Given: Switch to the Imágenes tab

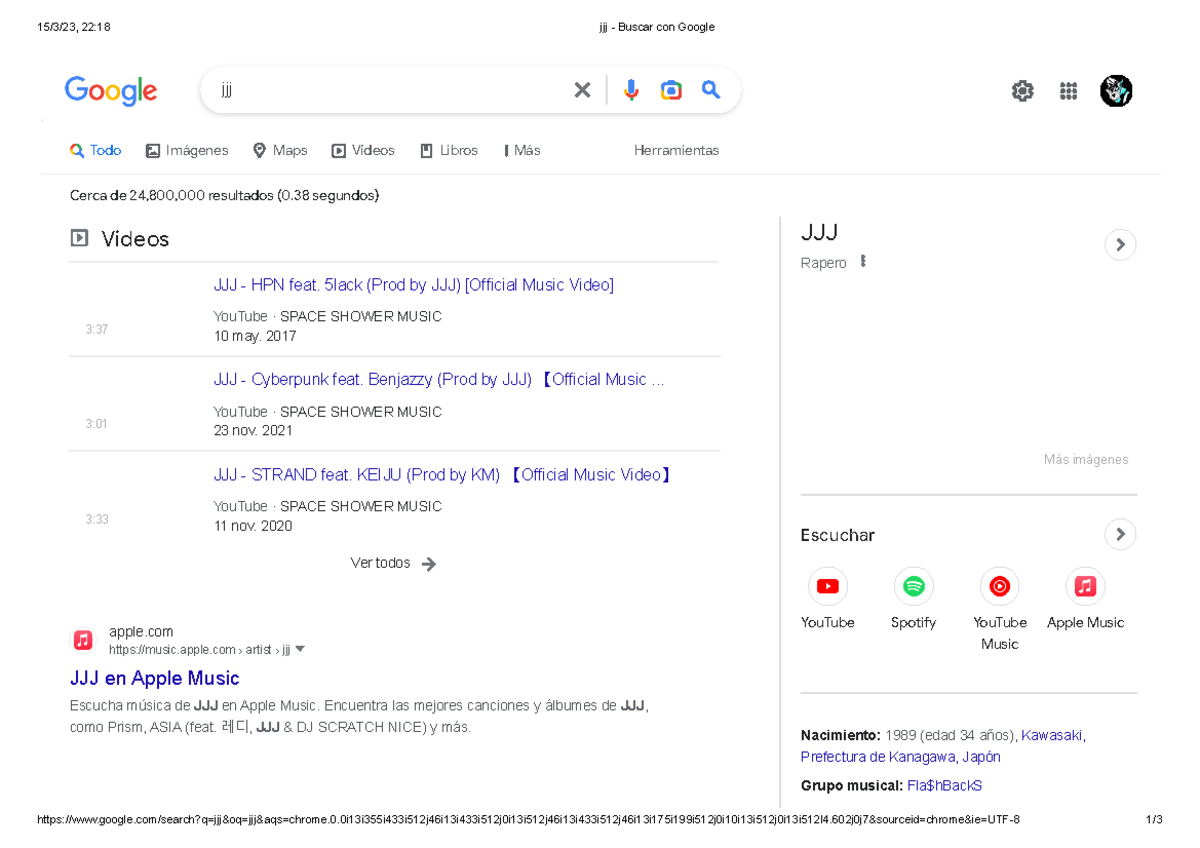Looking at the screenshot, I should 187,150.
